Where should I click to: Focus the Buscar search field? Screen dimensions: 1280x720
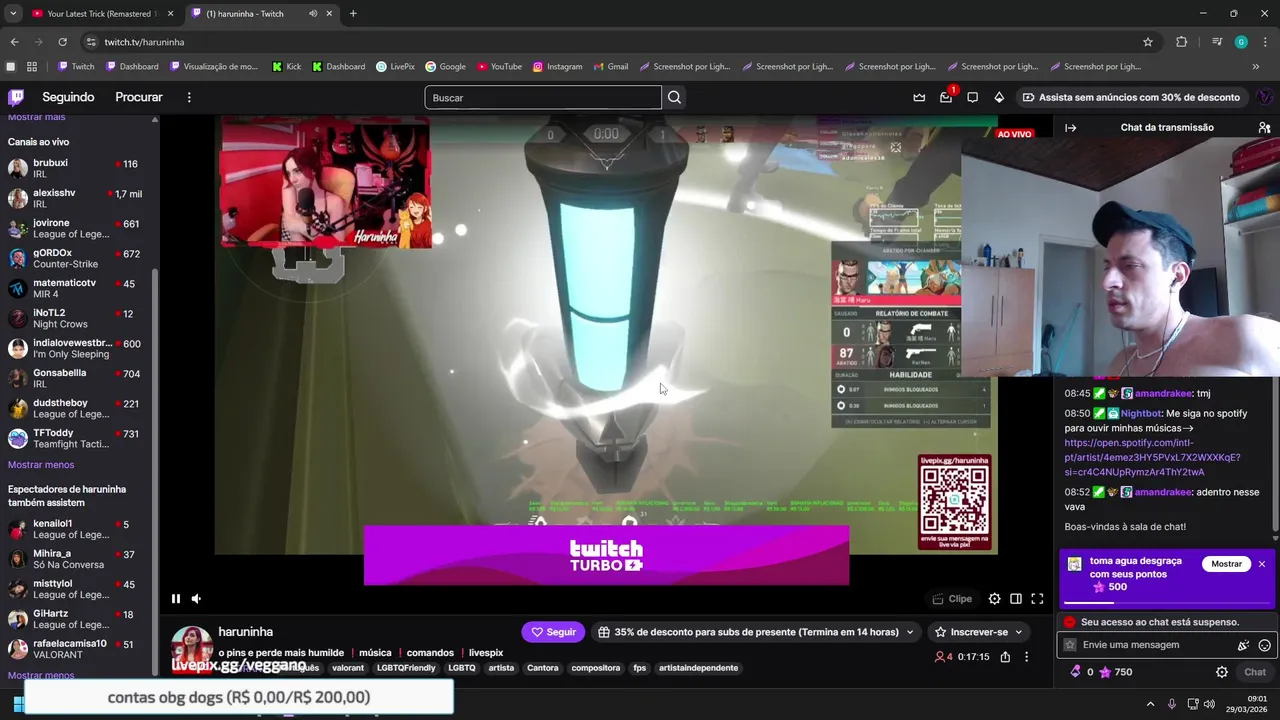coord(543,97)
